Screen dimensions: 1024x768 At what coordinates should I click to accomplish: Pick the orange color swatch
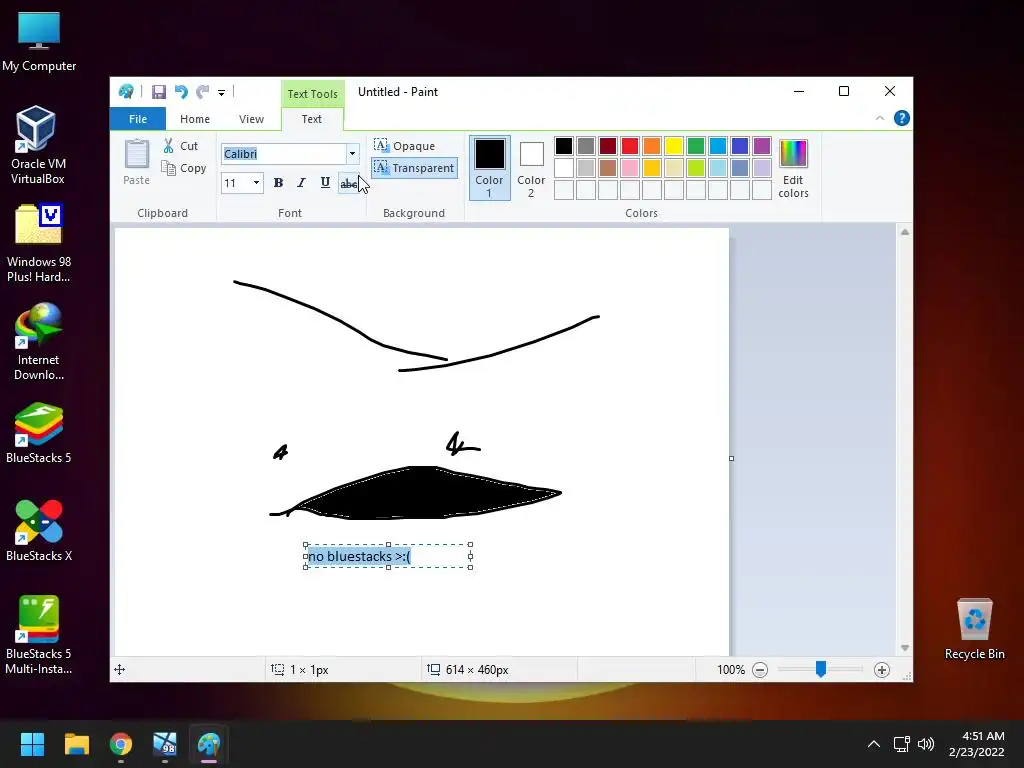click(x=652, y=146)
